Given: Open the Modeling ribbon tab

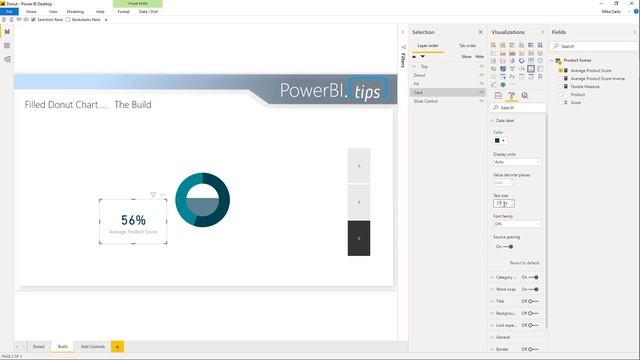Looking at the screenshot, I should pyautogui.click(x=75, y=11).
